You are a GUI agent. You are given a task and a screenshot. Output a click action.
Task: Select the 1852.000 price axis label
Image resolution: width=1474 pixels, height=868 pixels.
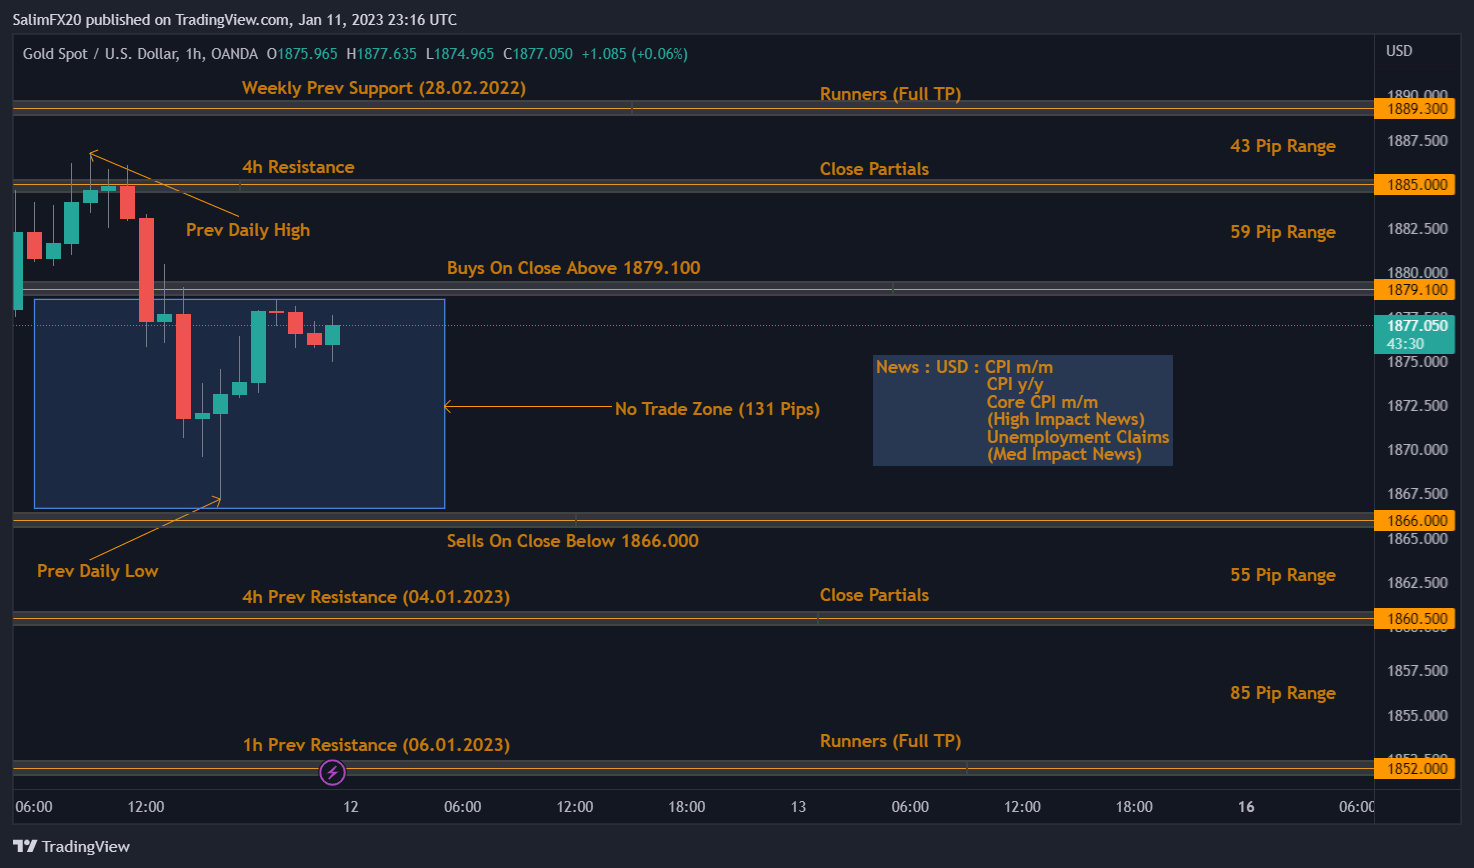[1416, 769]
